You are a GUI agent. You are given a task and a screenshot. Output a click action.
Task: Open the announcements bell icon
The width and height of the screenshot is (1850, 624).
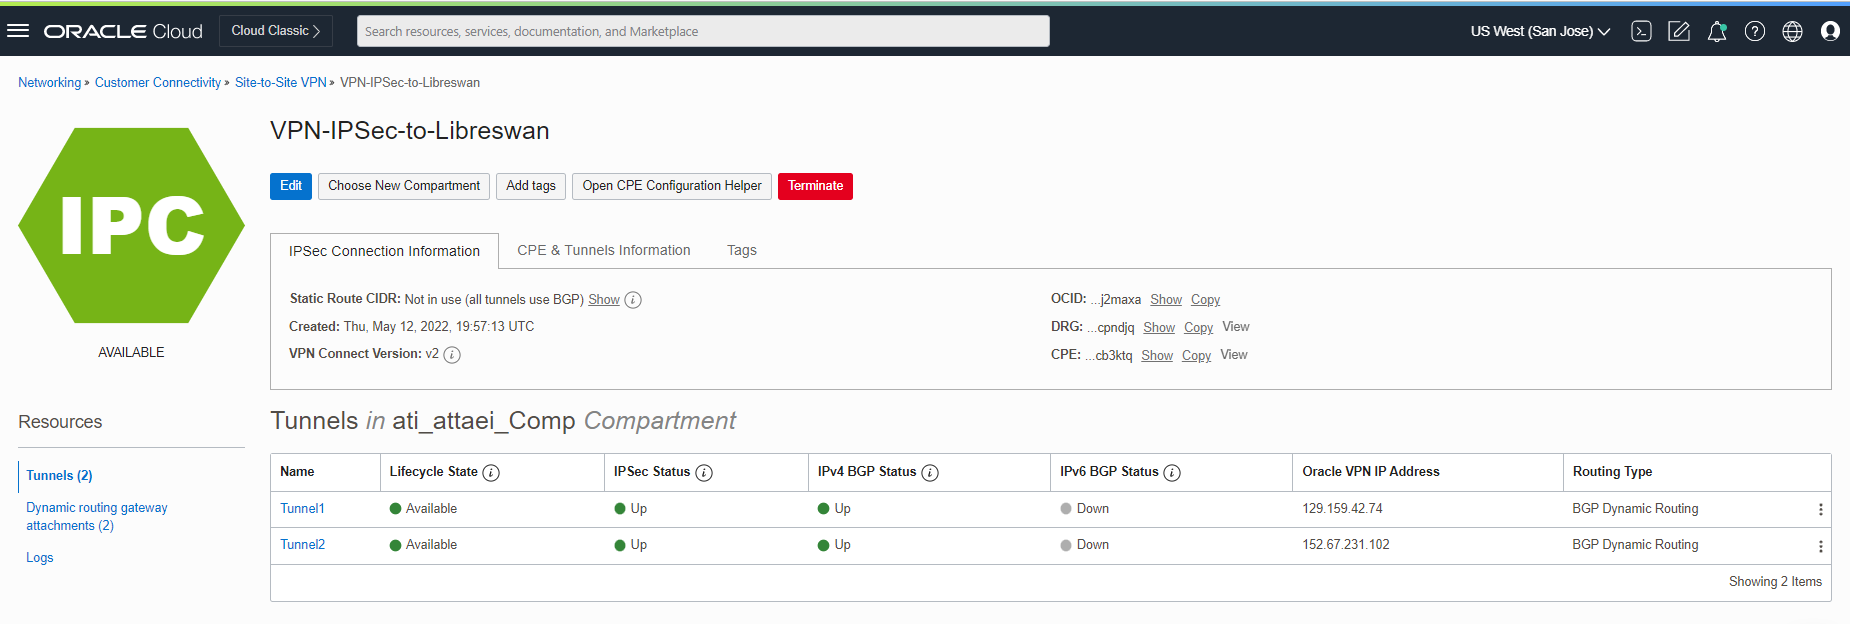(x=1717, y=31)
